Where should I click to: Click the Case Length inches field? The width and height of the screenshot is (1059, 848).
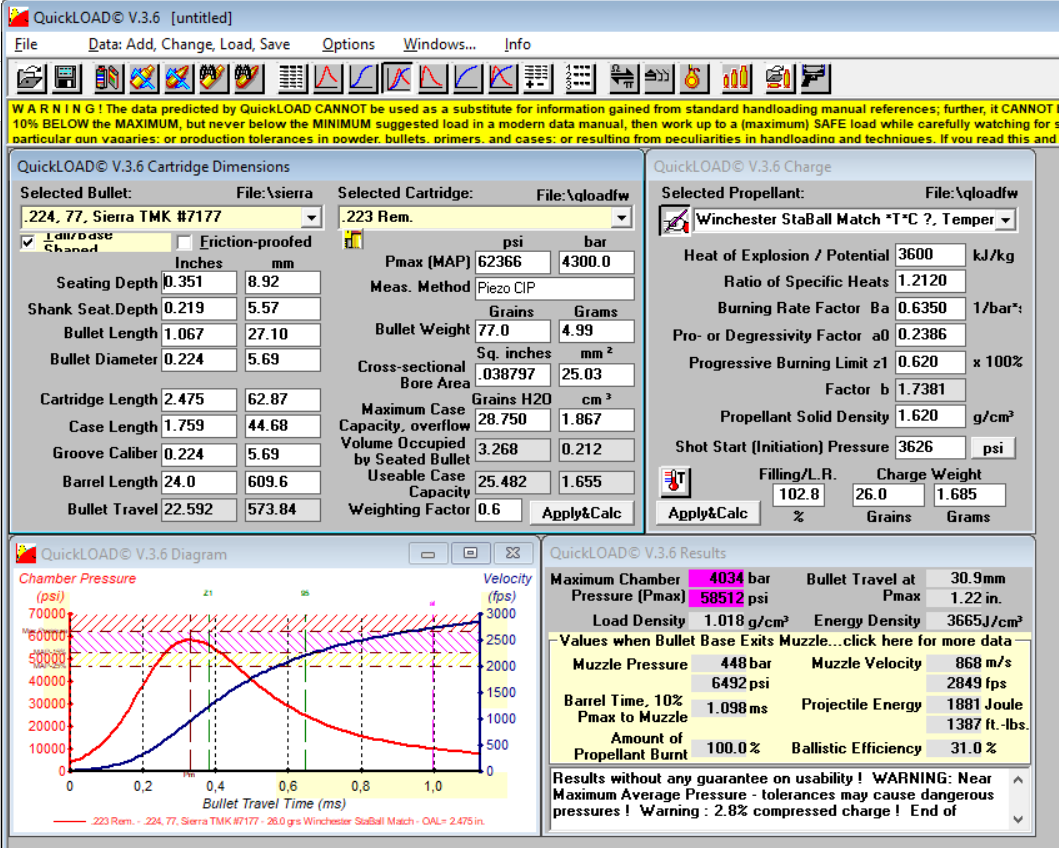pos(199,426)
